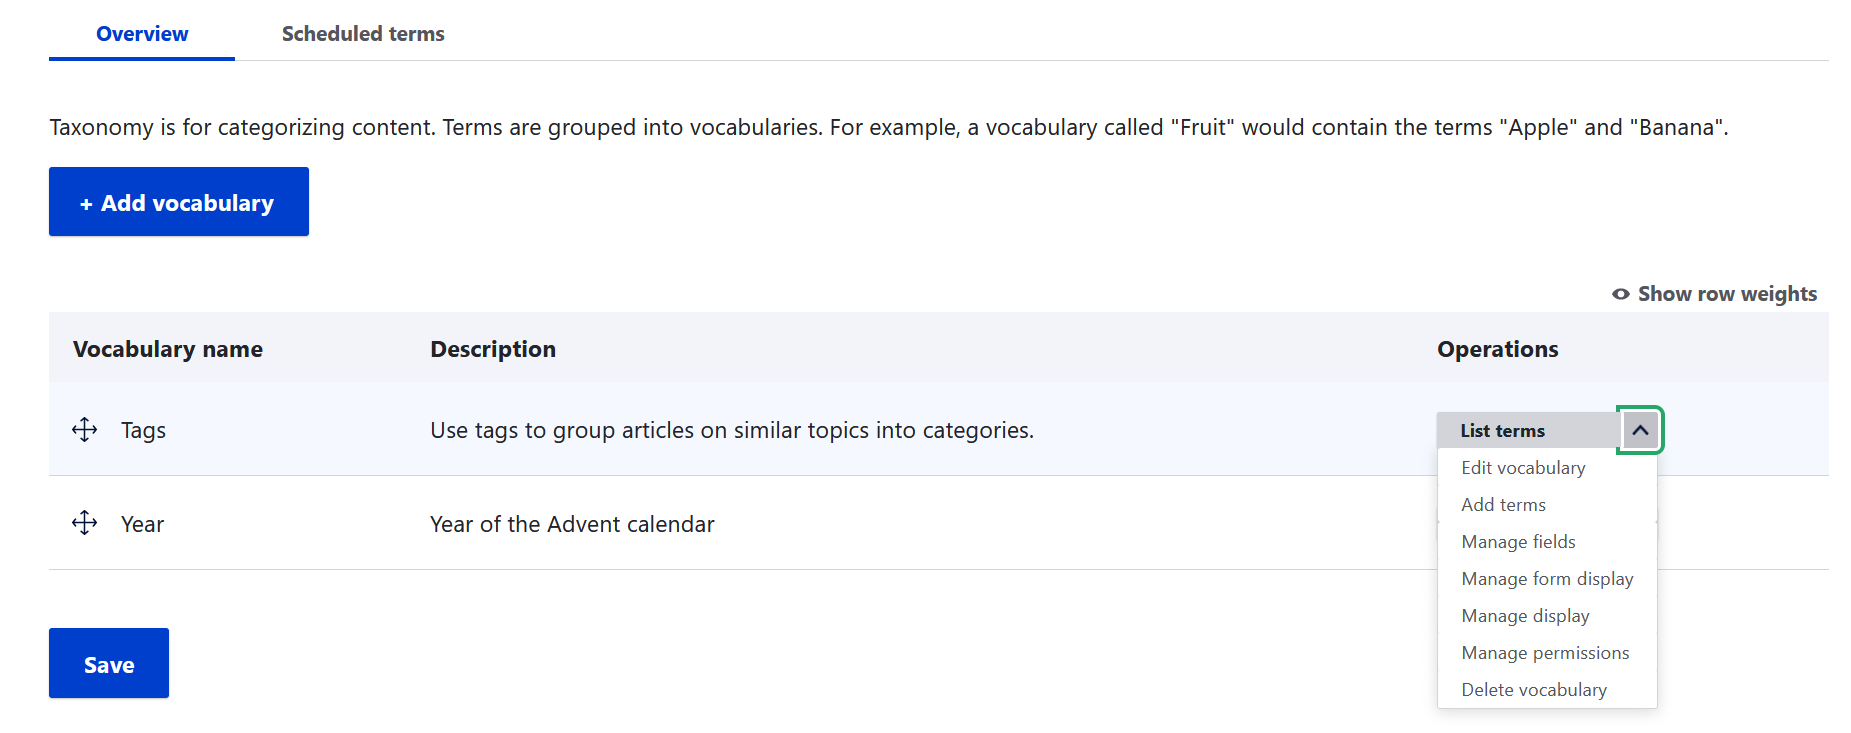The image size is (1851, 733).
Task: Click the drag handle for Tags row
Action: point(85,430)
